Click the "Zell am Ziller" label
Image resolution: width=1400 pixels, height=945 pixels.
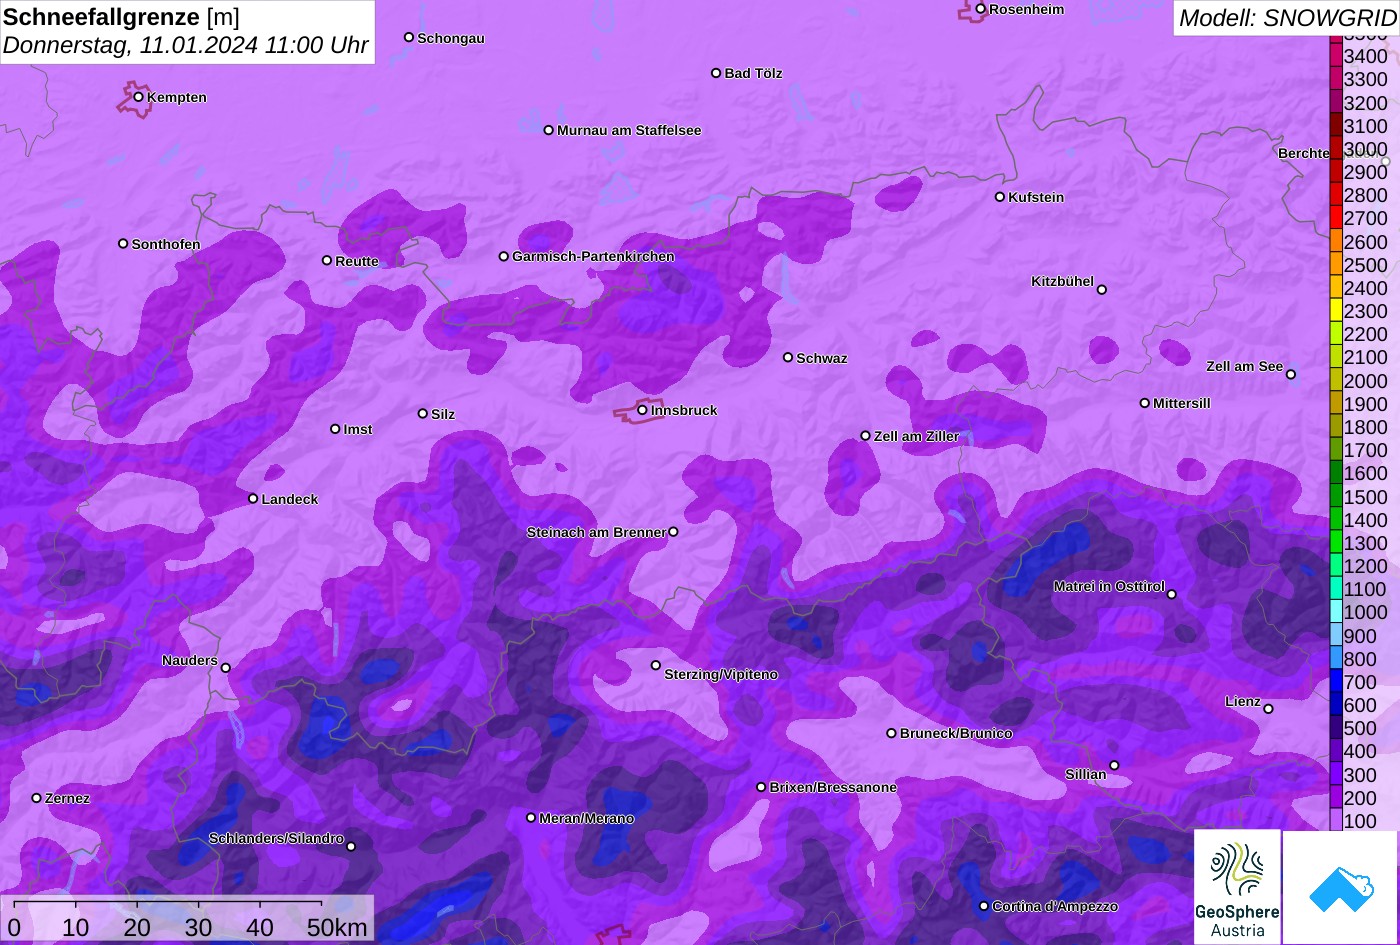pos(916,437)
